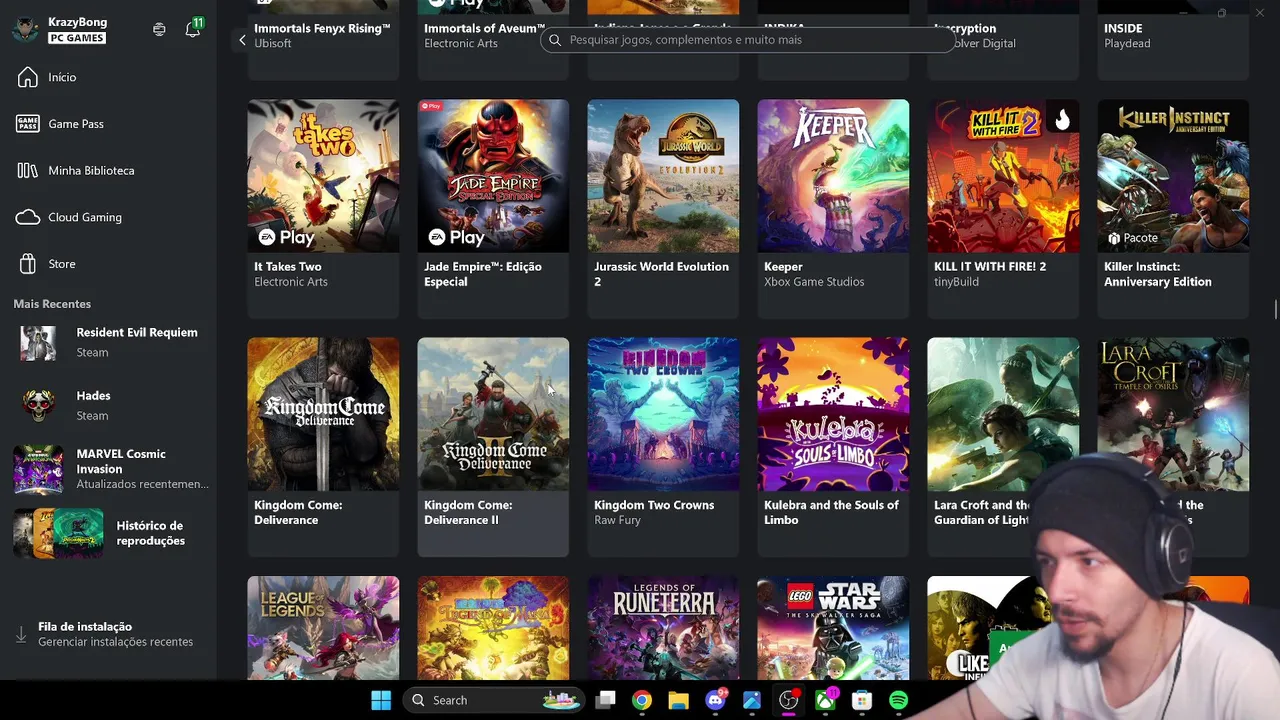The width and height of the screenshot is (1280, 720).
Task: Click Immortals Fenyx Rising title text
Action: [x=322, y=29]
